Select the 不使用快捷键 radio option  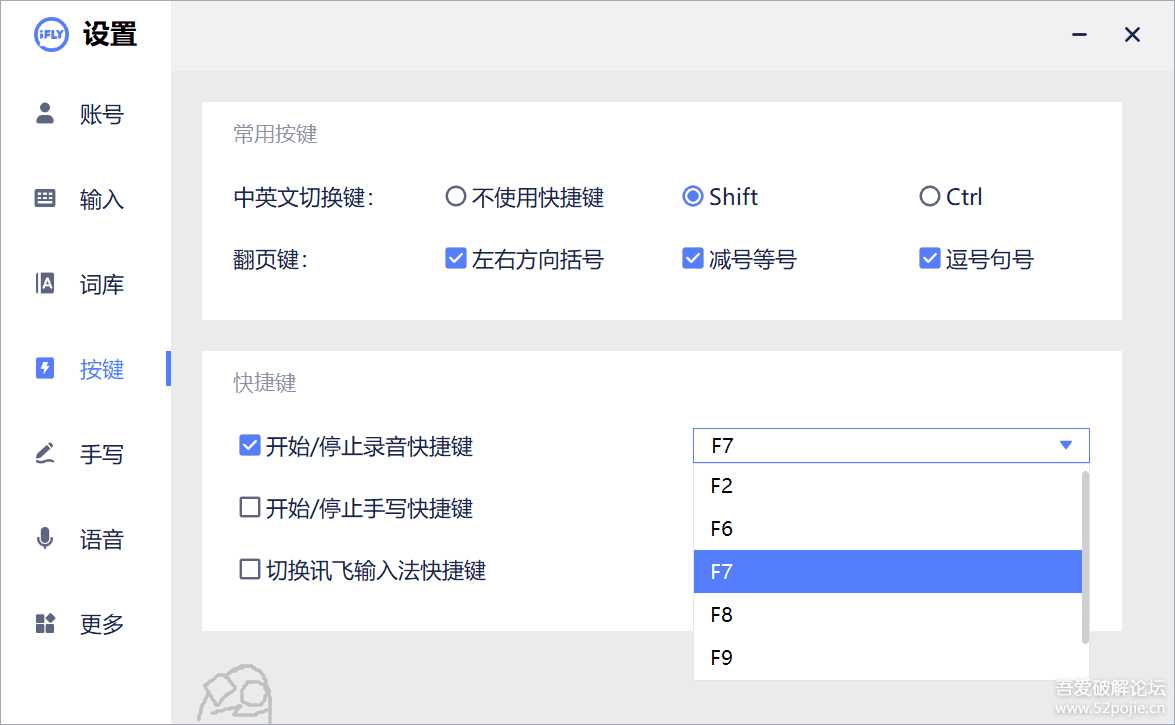[x=456, y=197]
